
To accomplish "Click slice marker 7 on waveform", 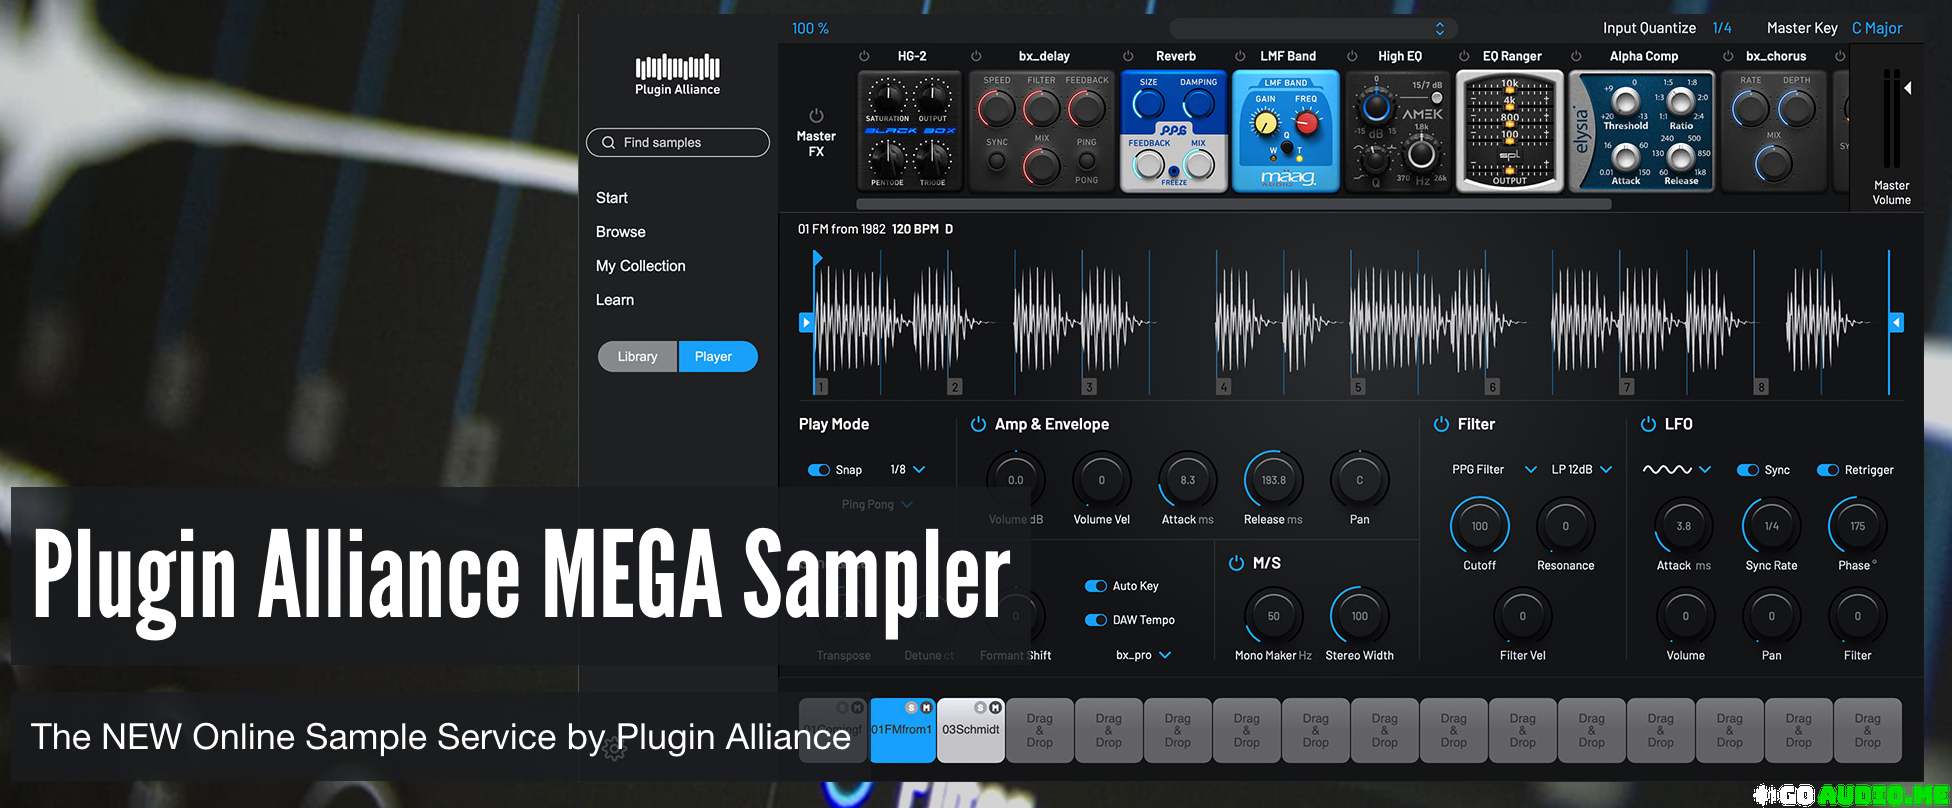I will coord(1627,387).
